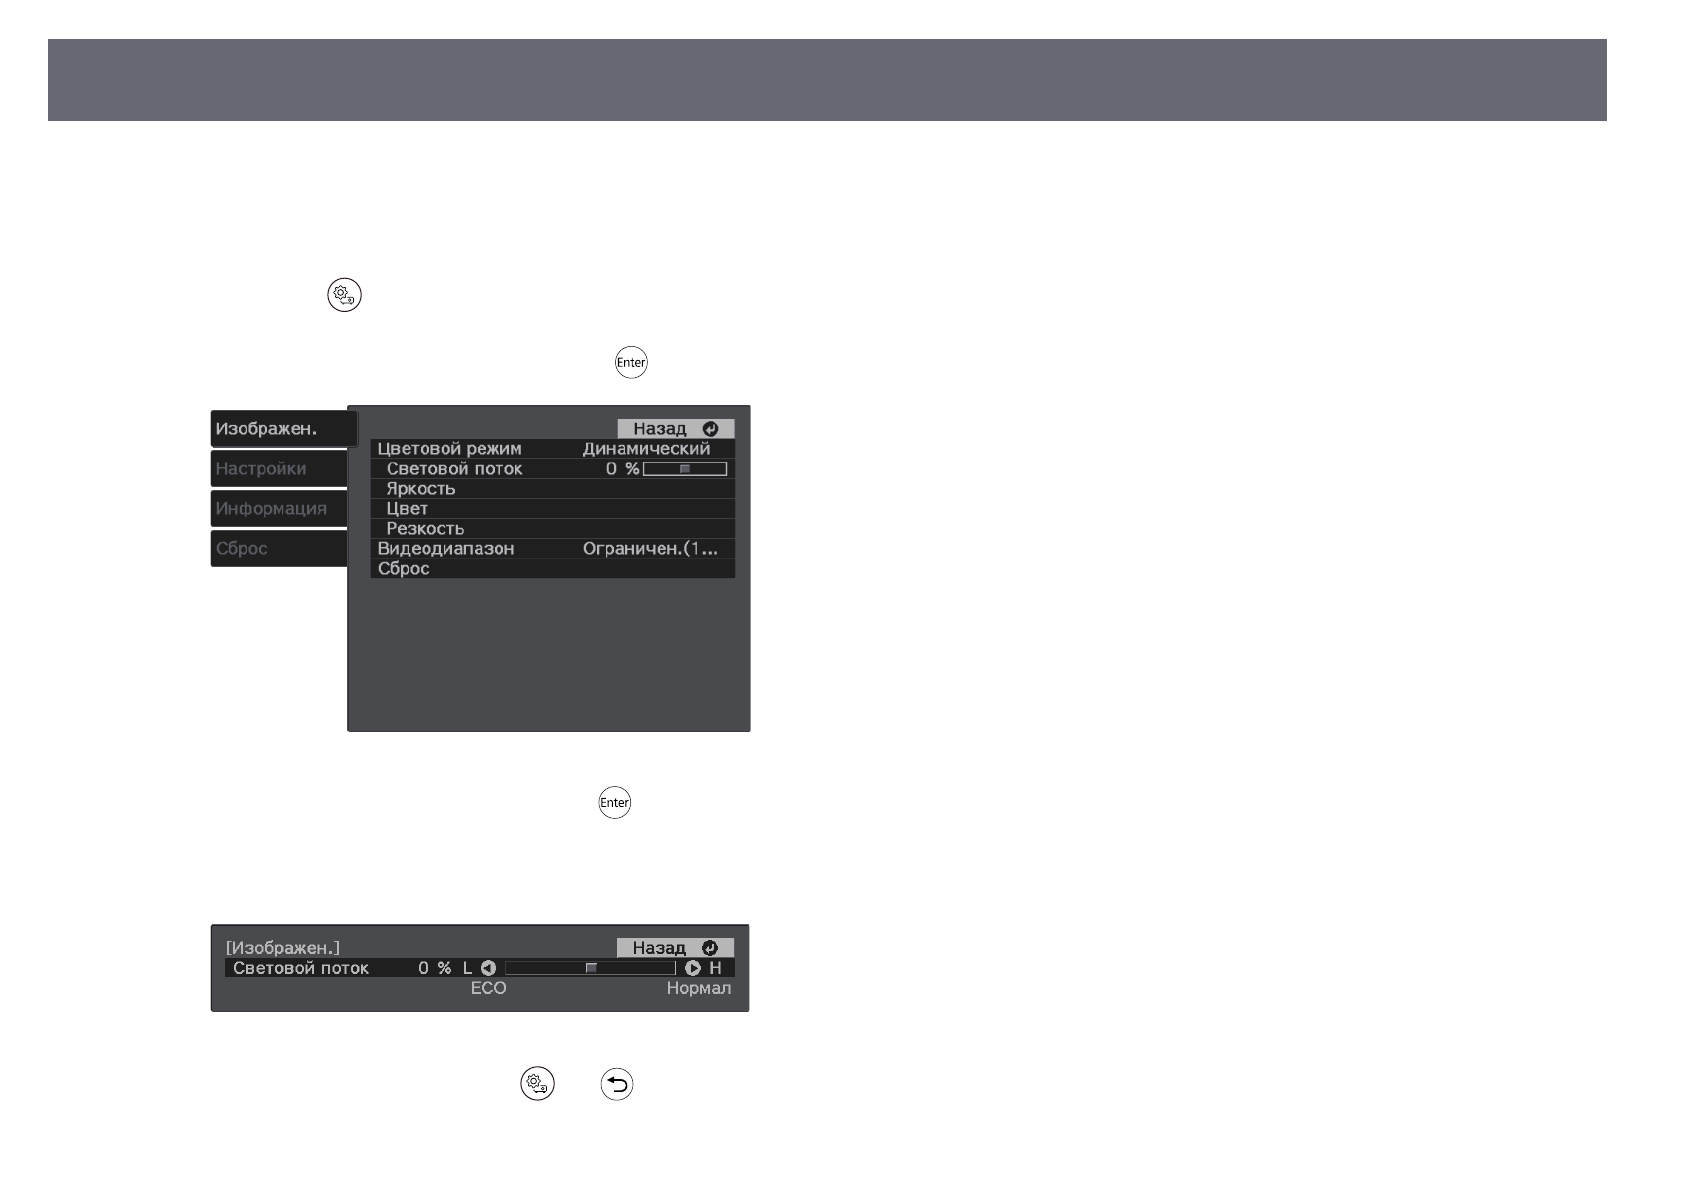The width and height of the screenshot is (1684, 1190).
Task: Click the Enter icon above the Изображен. menu
Action: tap(631, 362)
